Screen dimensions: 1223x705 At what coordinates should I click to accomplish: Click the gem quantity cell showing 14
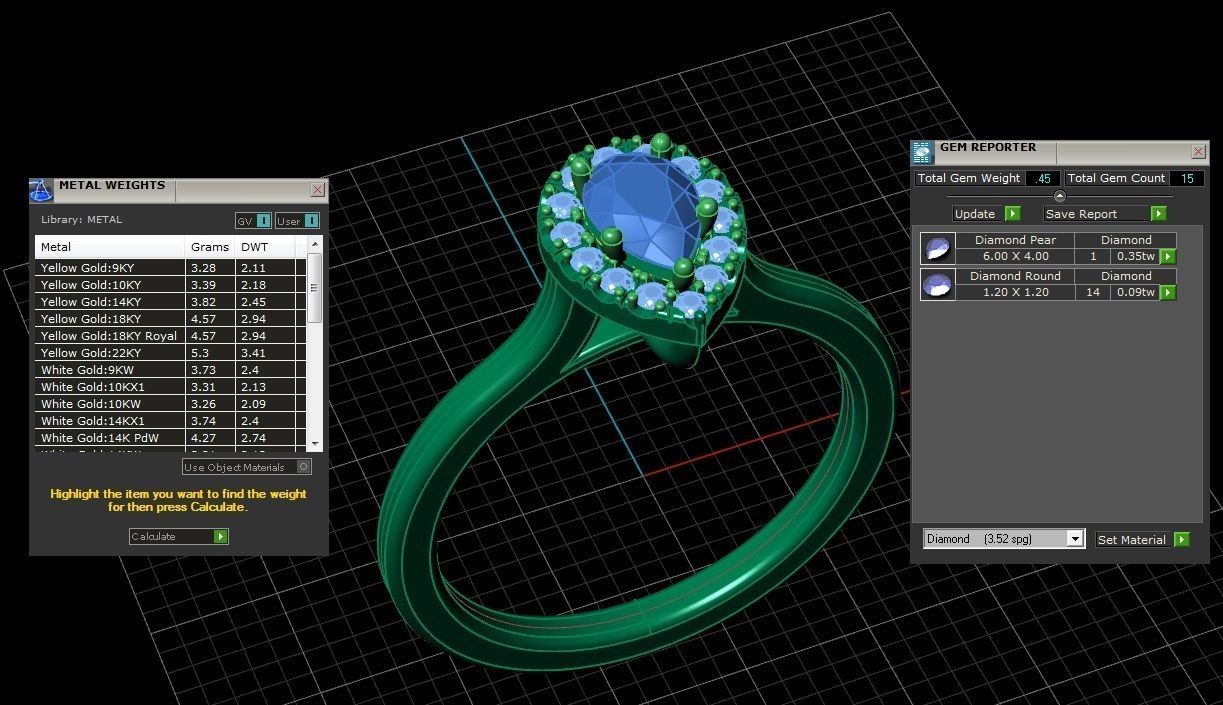(1092, 293)
